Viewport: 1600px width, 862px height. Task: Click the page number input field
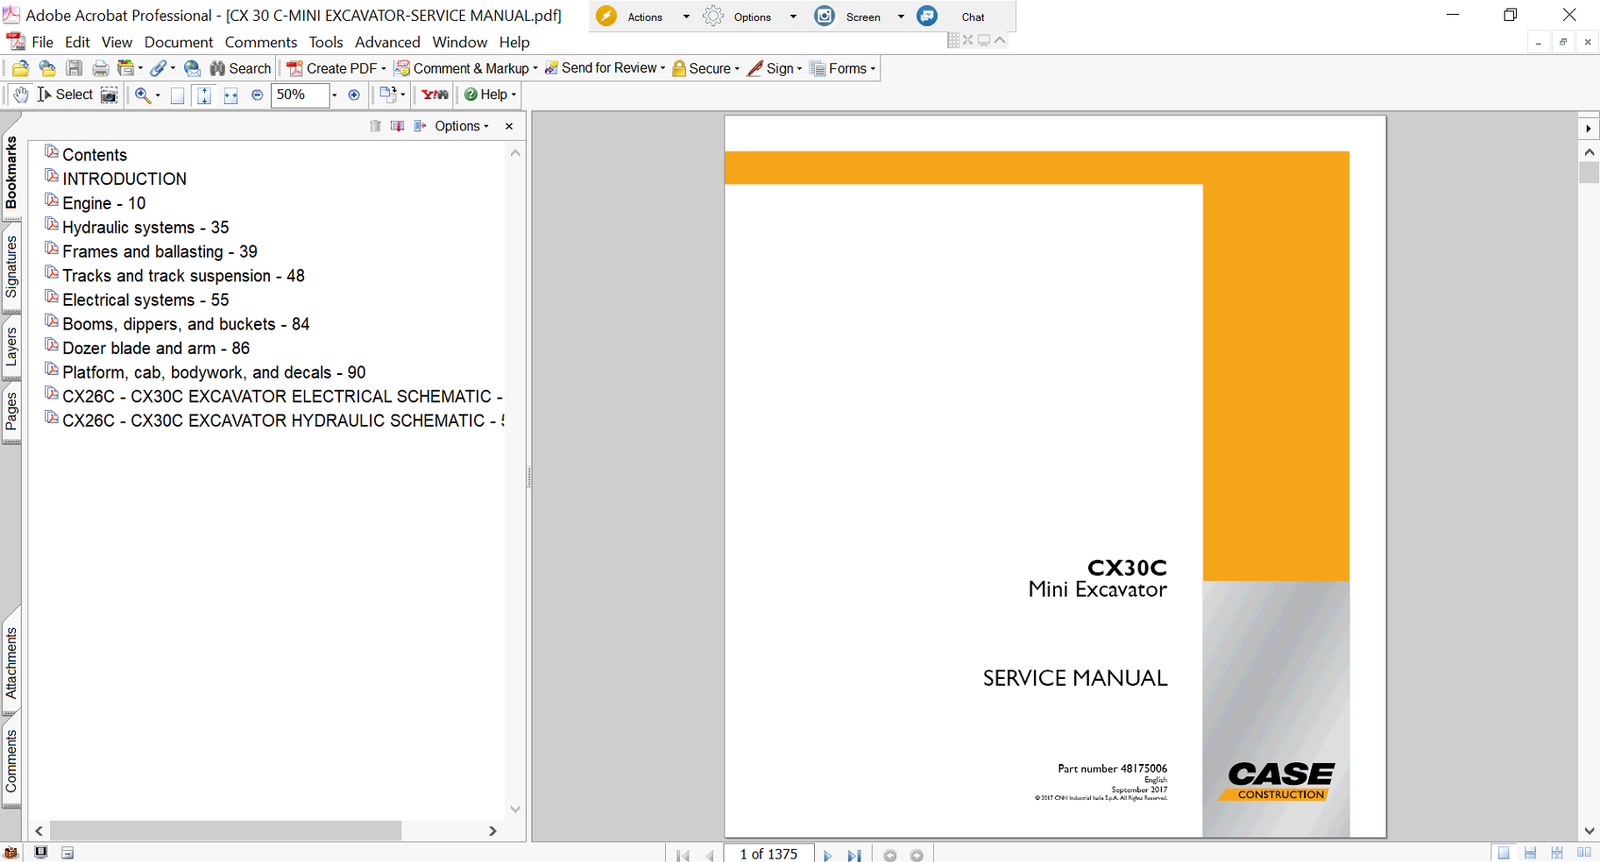click(768, 854)
